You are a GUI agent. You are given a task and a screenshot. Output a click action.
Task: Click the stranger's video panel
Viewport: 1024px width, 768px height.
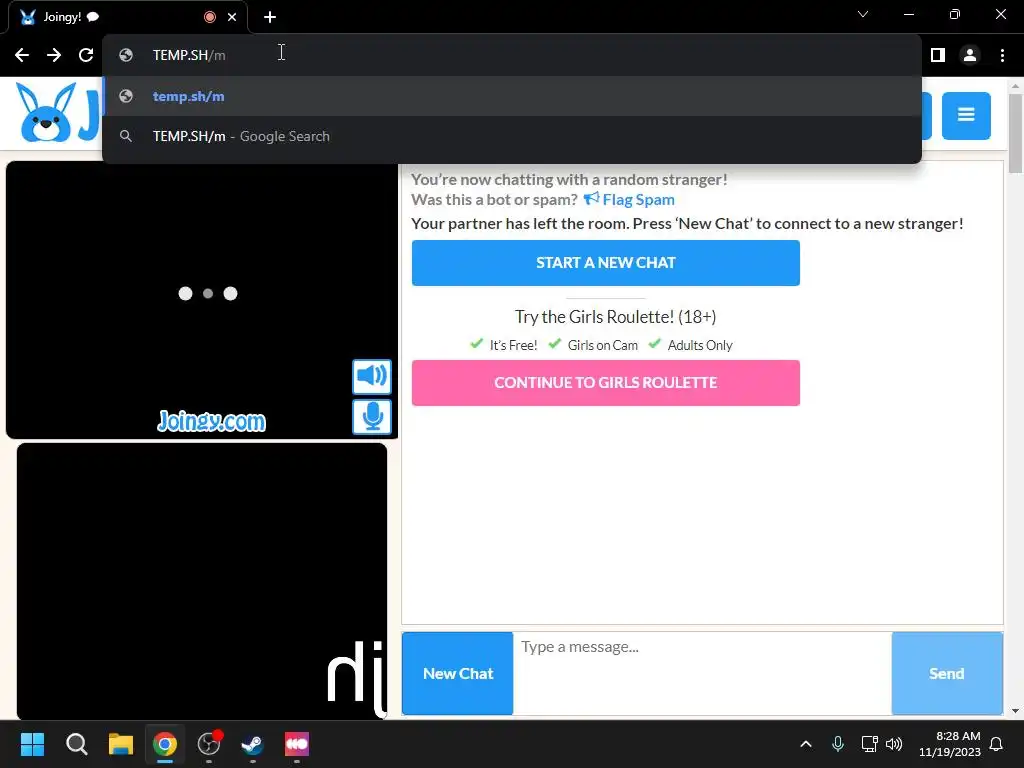point(202,300)
